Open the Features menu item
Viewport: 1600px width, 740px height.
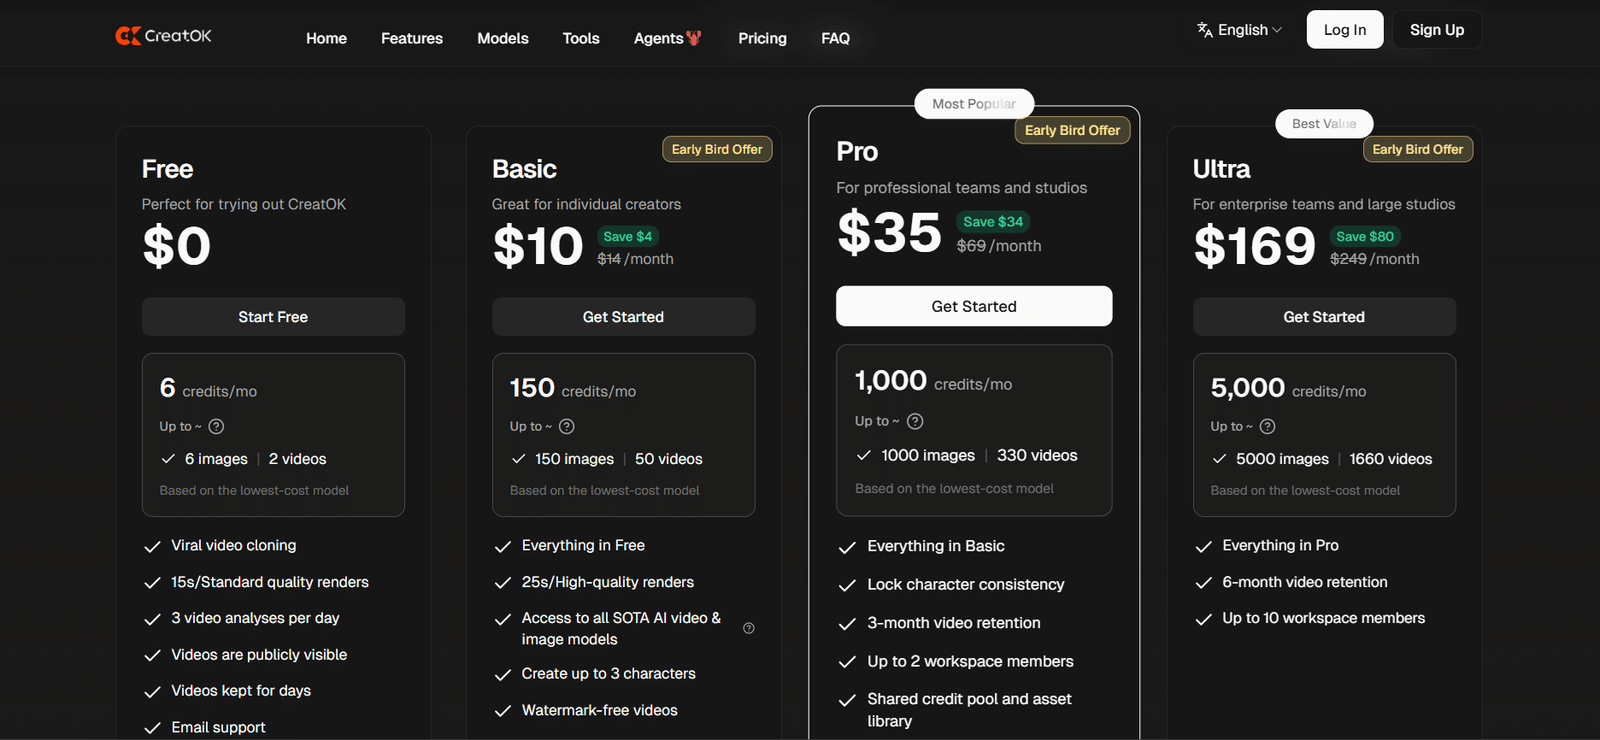click(412, 38)
